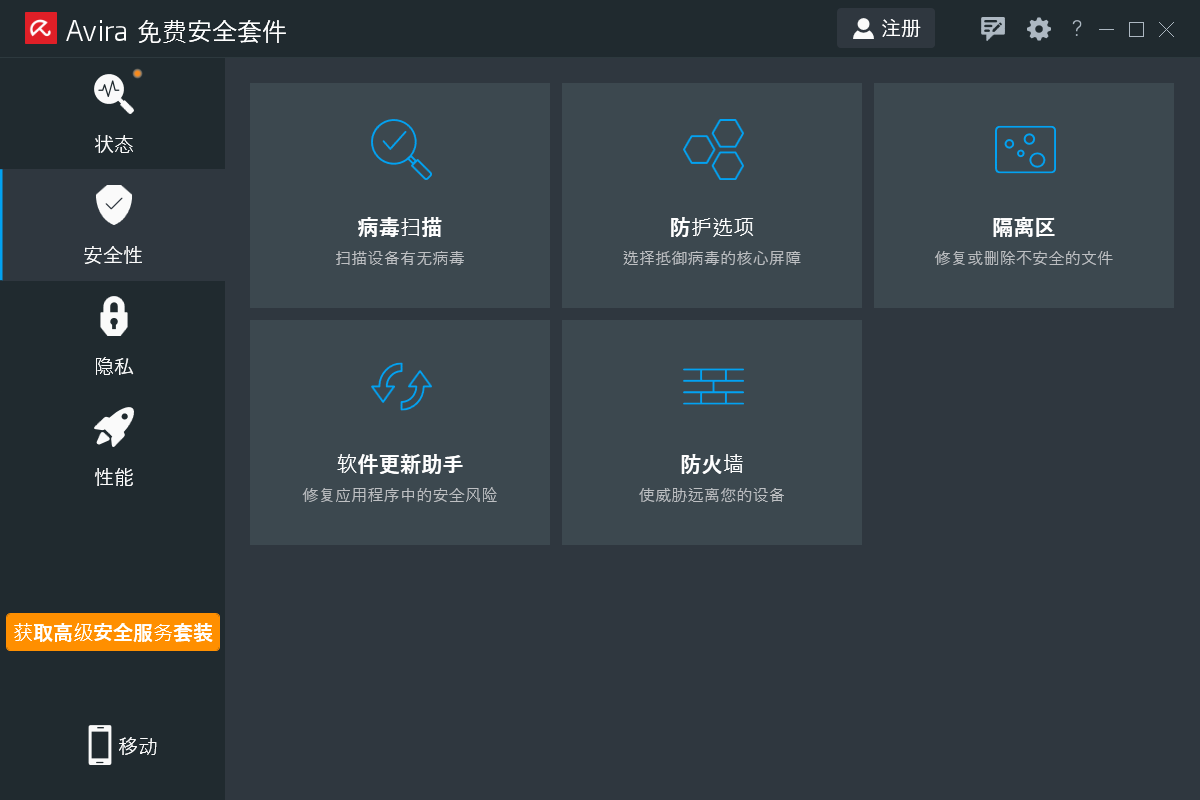Click the question mark help icon

pyautogui.click(x=1077, y=29)
